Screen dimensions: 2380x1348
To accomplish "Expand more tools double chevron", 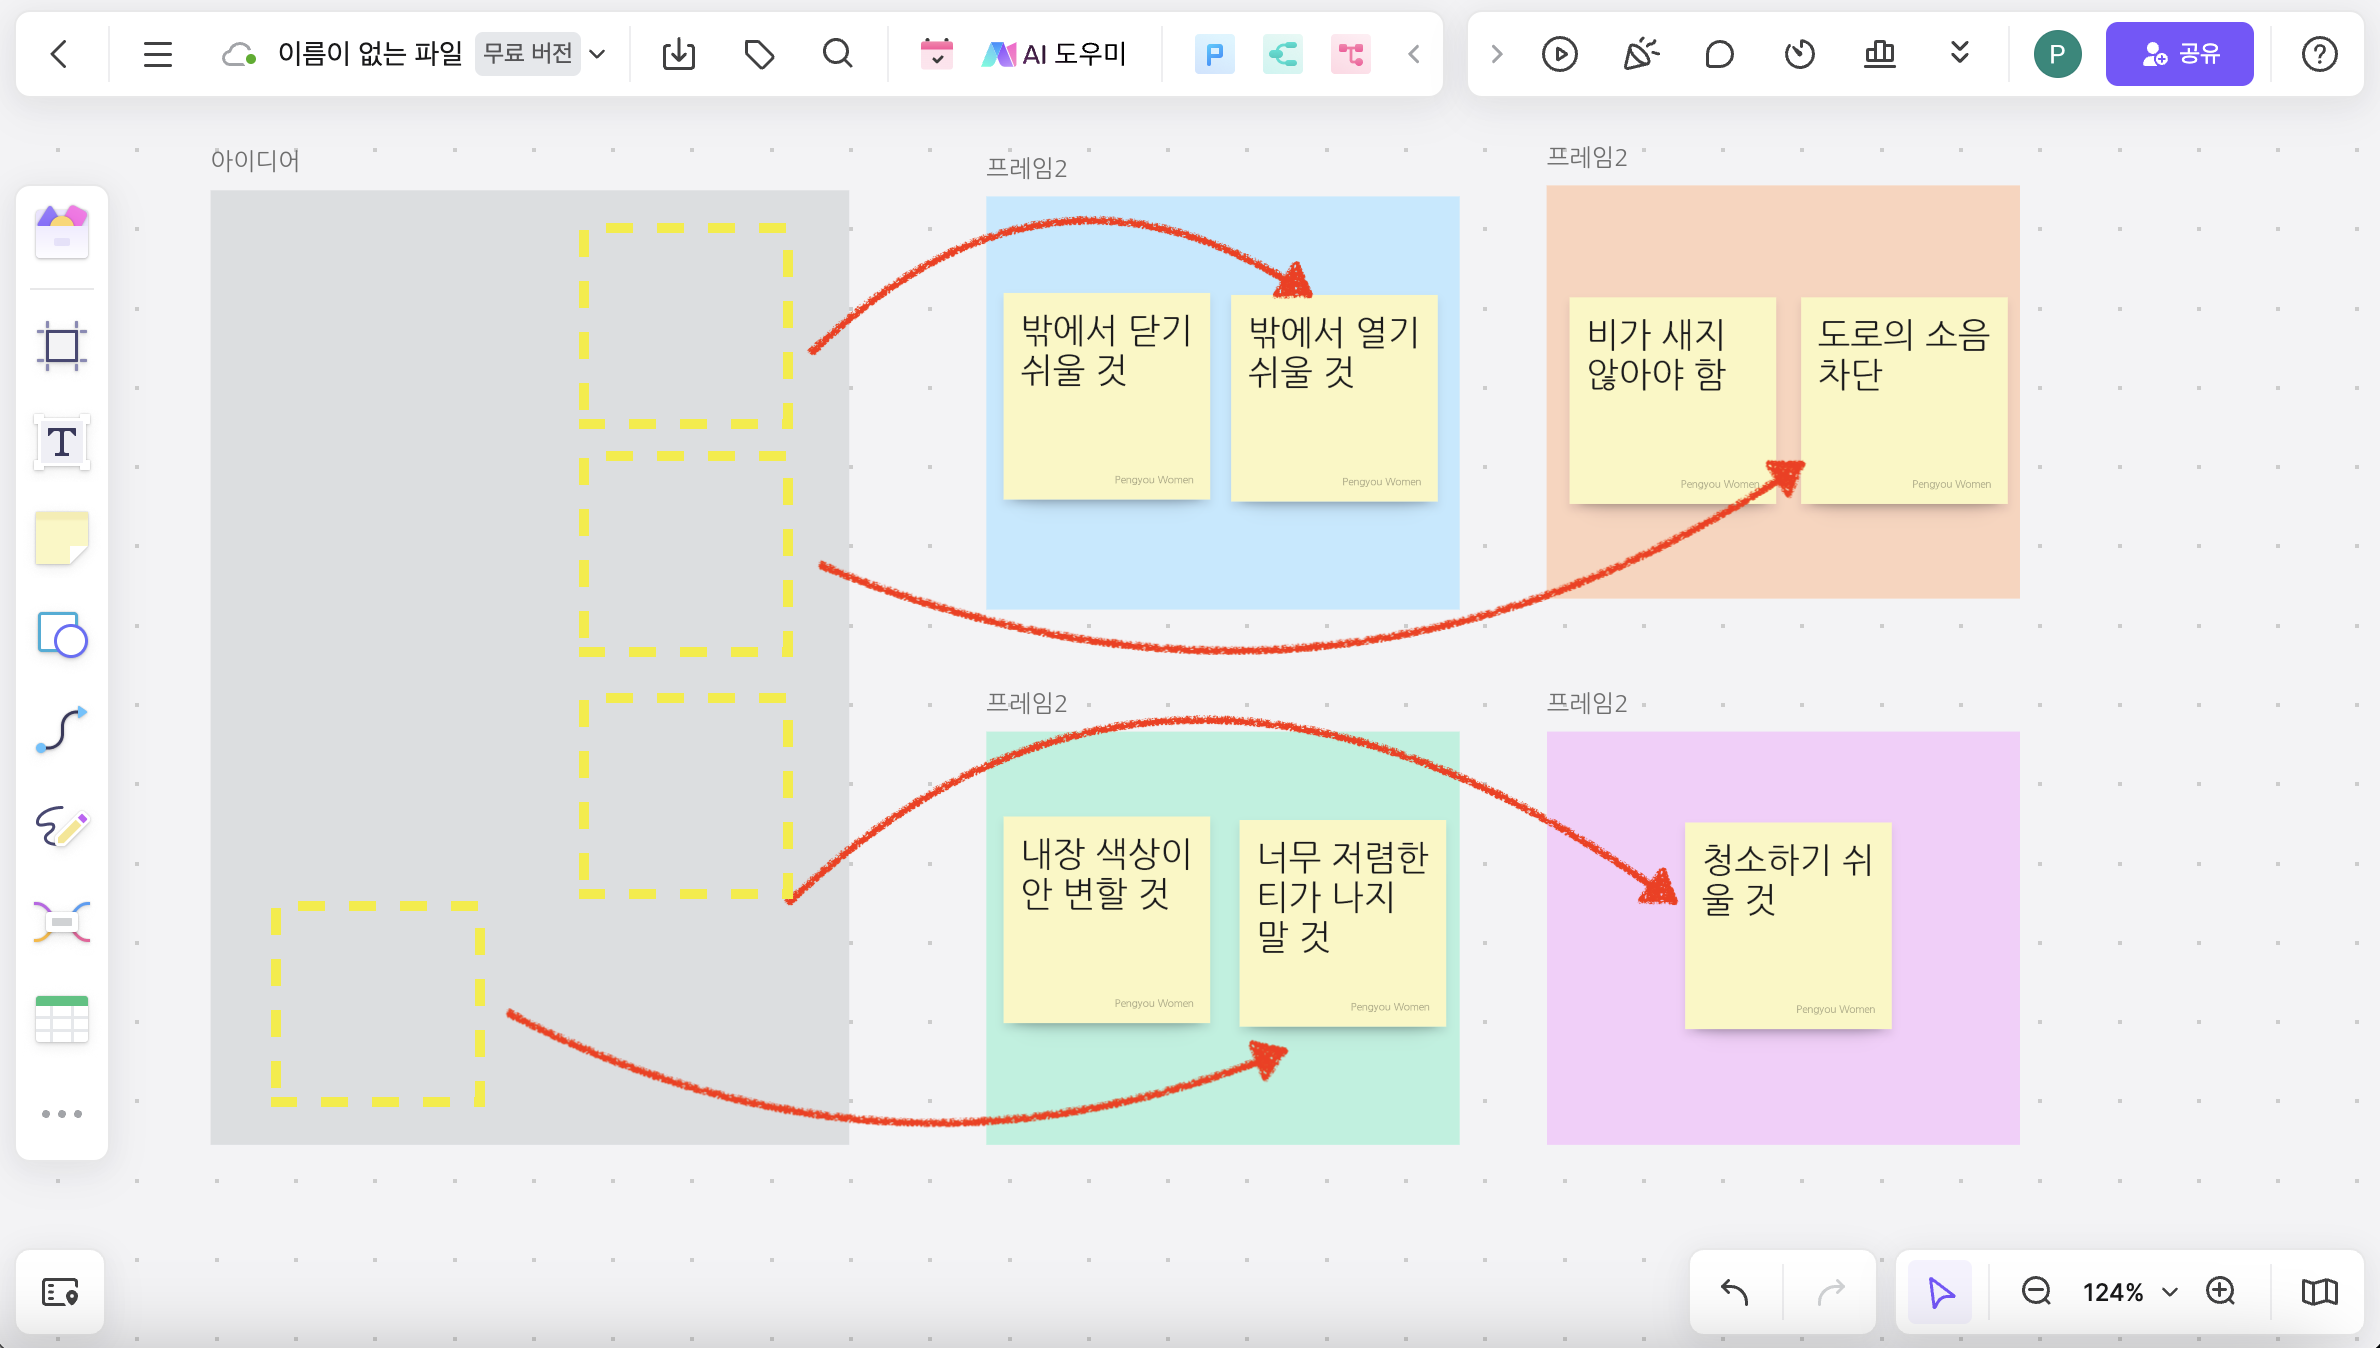I will 1960,53.
